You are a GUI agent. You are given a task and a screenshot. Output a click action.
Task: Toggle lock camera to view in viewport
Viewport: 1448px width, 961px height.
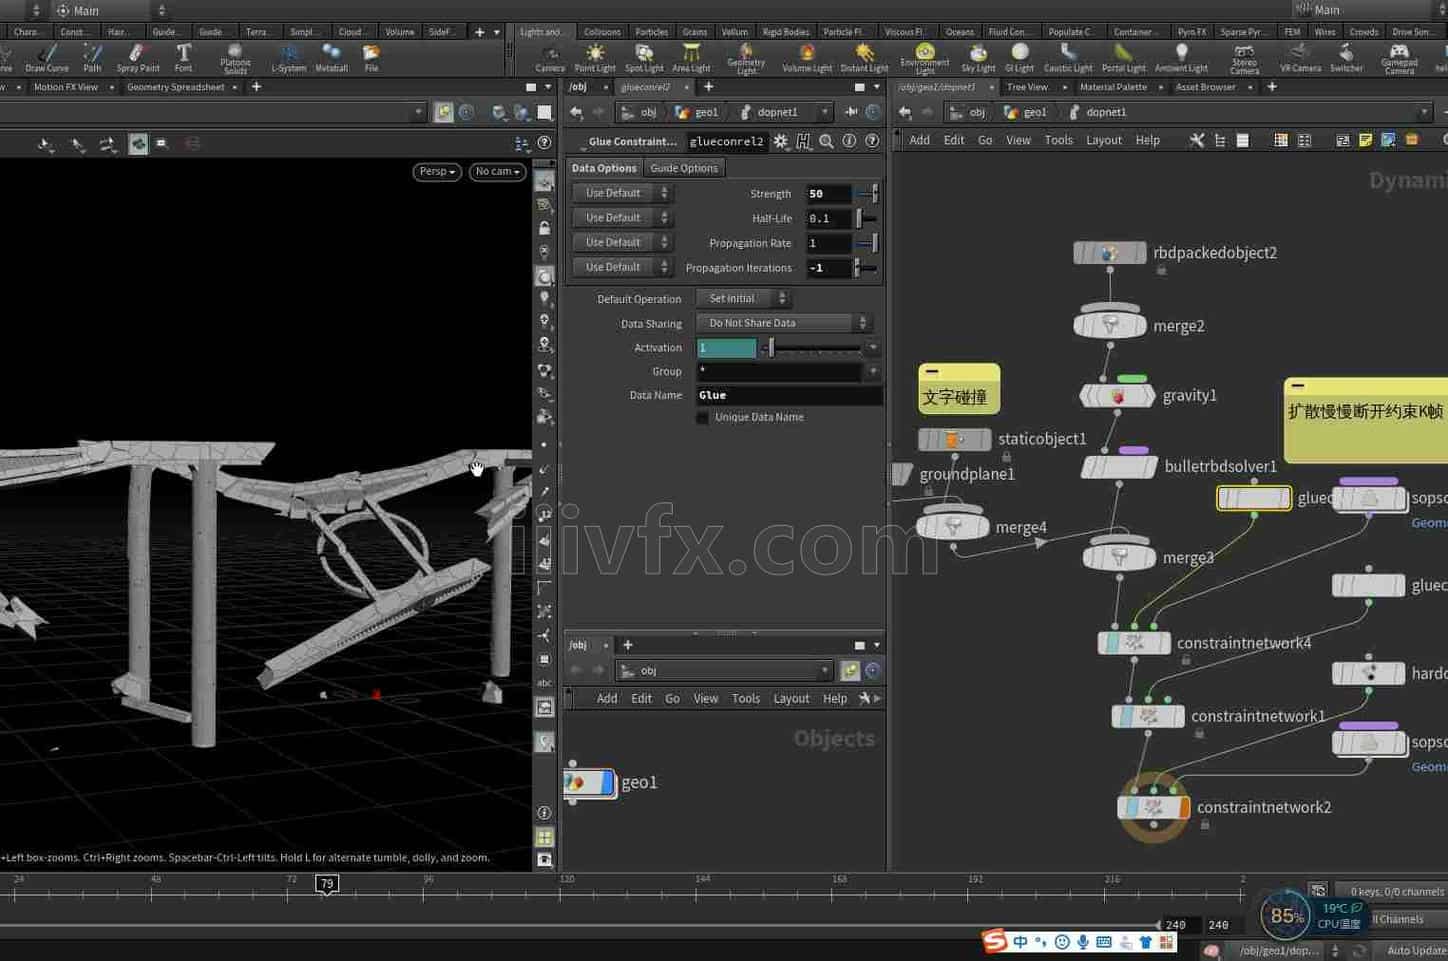tap(544, 228)
